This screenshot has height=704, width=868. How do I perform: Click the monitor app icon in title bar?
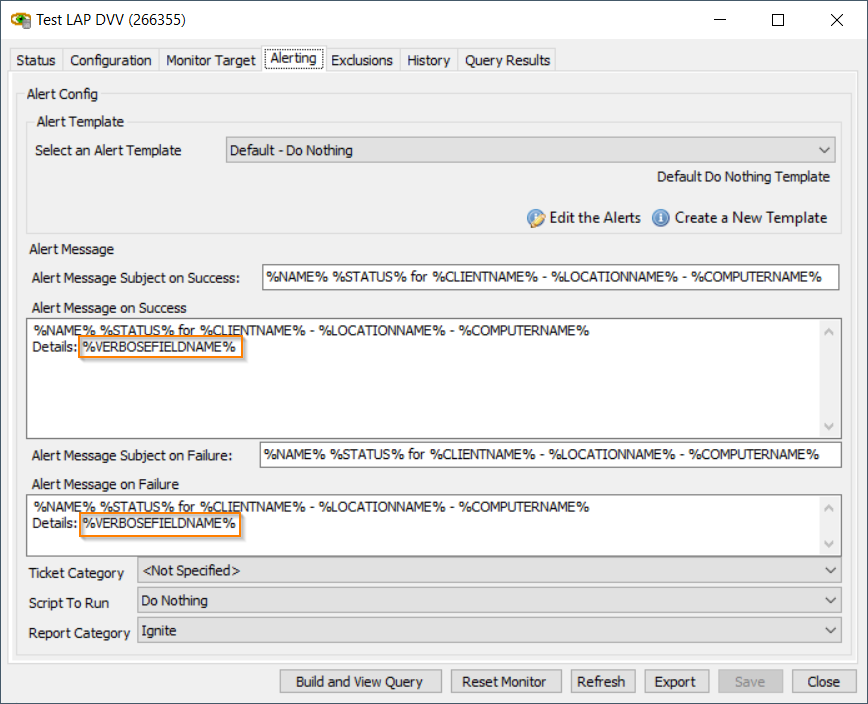point(21,20)
